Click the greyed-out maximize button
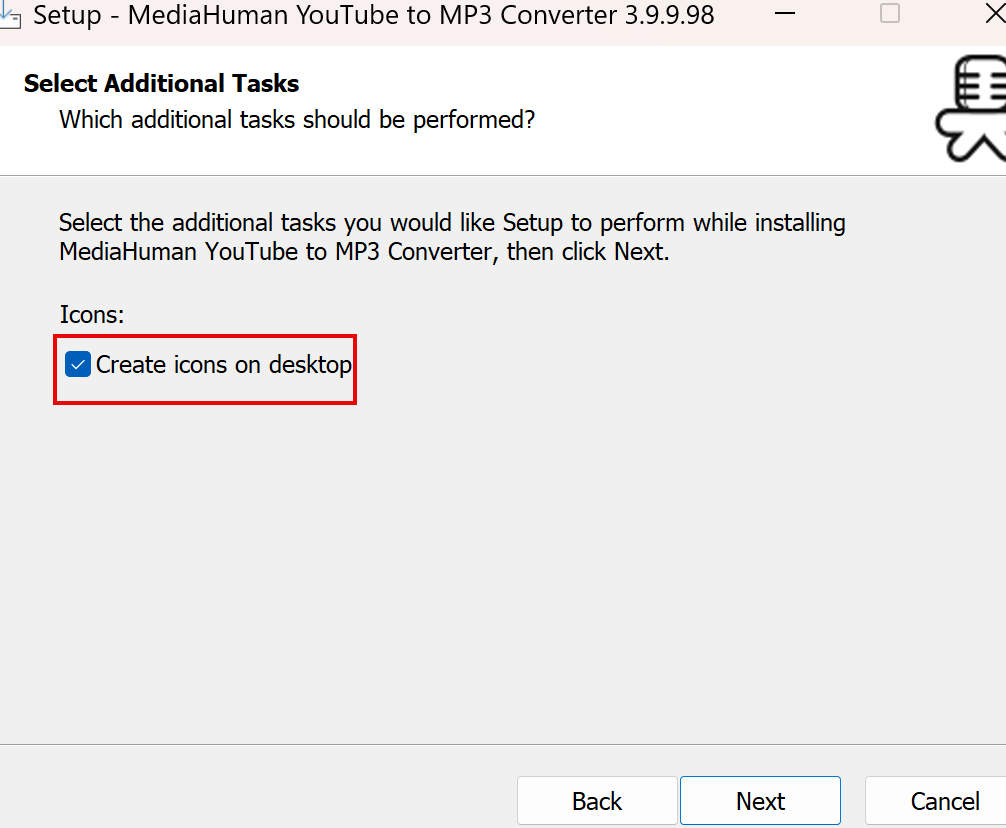Viewport: 1006px width, 828px height. (x=889, y=14)
